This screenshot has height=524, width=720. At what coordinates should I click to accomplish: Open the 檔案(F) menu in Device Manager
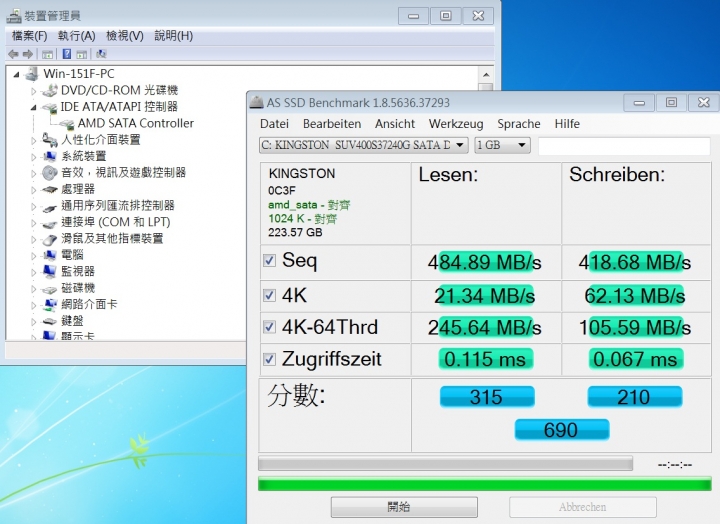(29, 36)
